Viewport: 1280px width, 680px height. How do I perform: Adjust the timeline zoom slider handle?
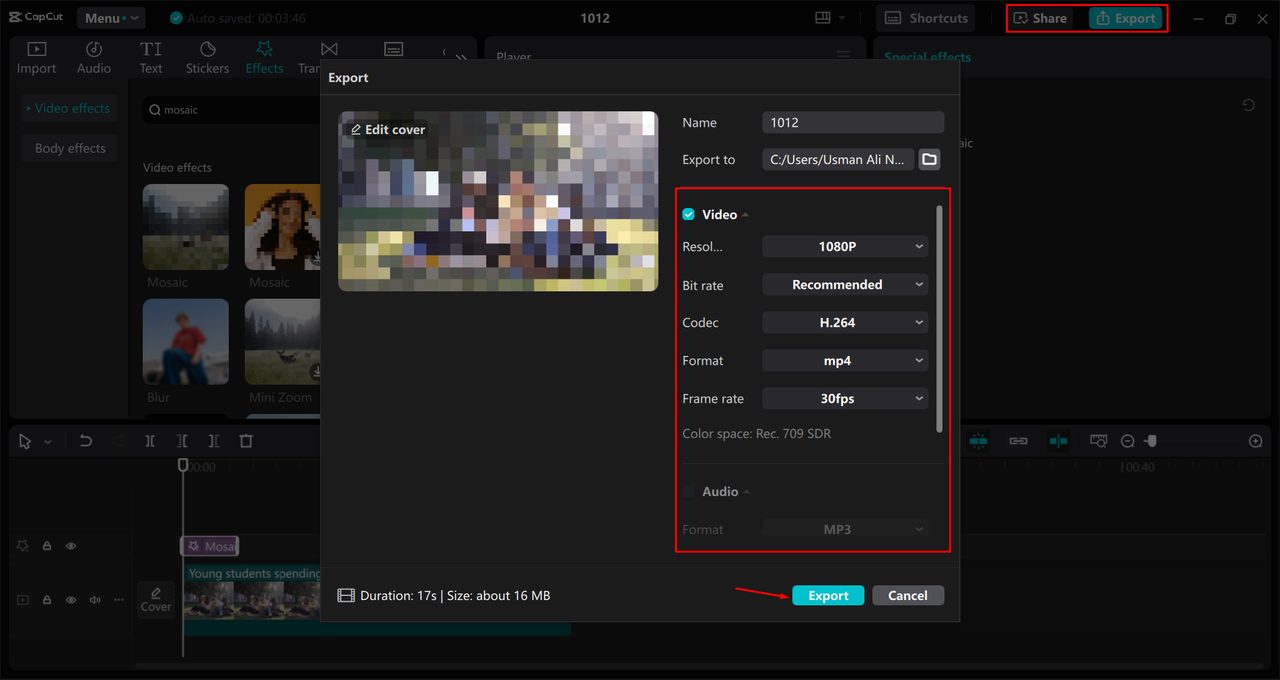[x=1151, y=441]
